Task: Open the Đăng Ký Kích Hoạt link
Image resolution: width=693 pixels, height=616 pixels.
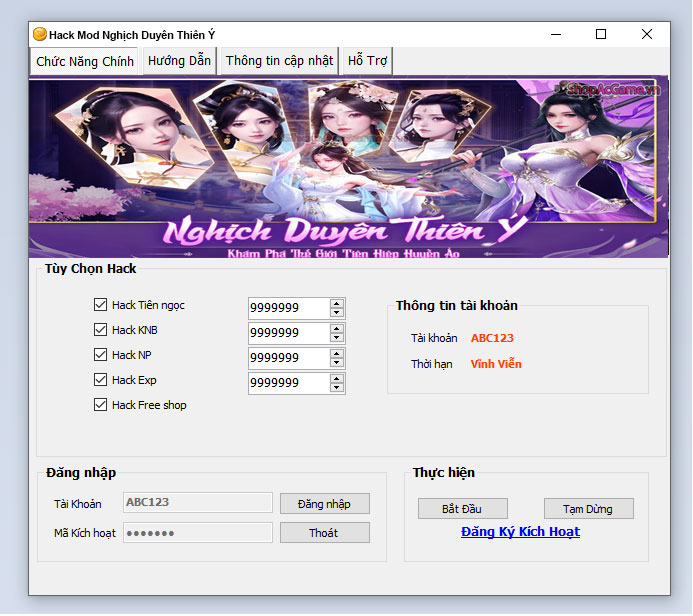Action: click(520, 532)
